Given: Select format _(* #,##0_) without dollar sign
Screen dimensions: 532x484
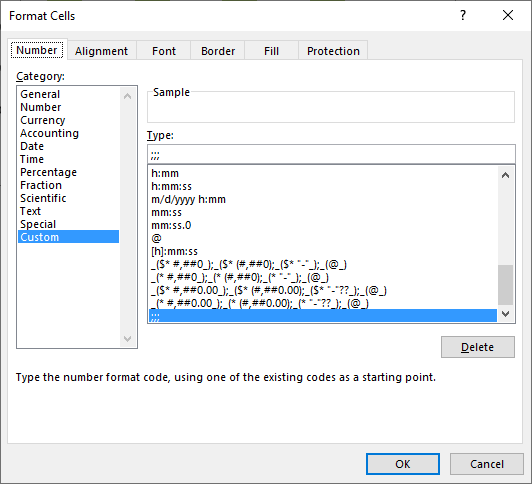Looking at the screenshot, I should click(x=323, y=277).
